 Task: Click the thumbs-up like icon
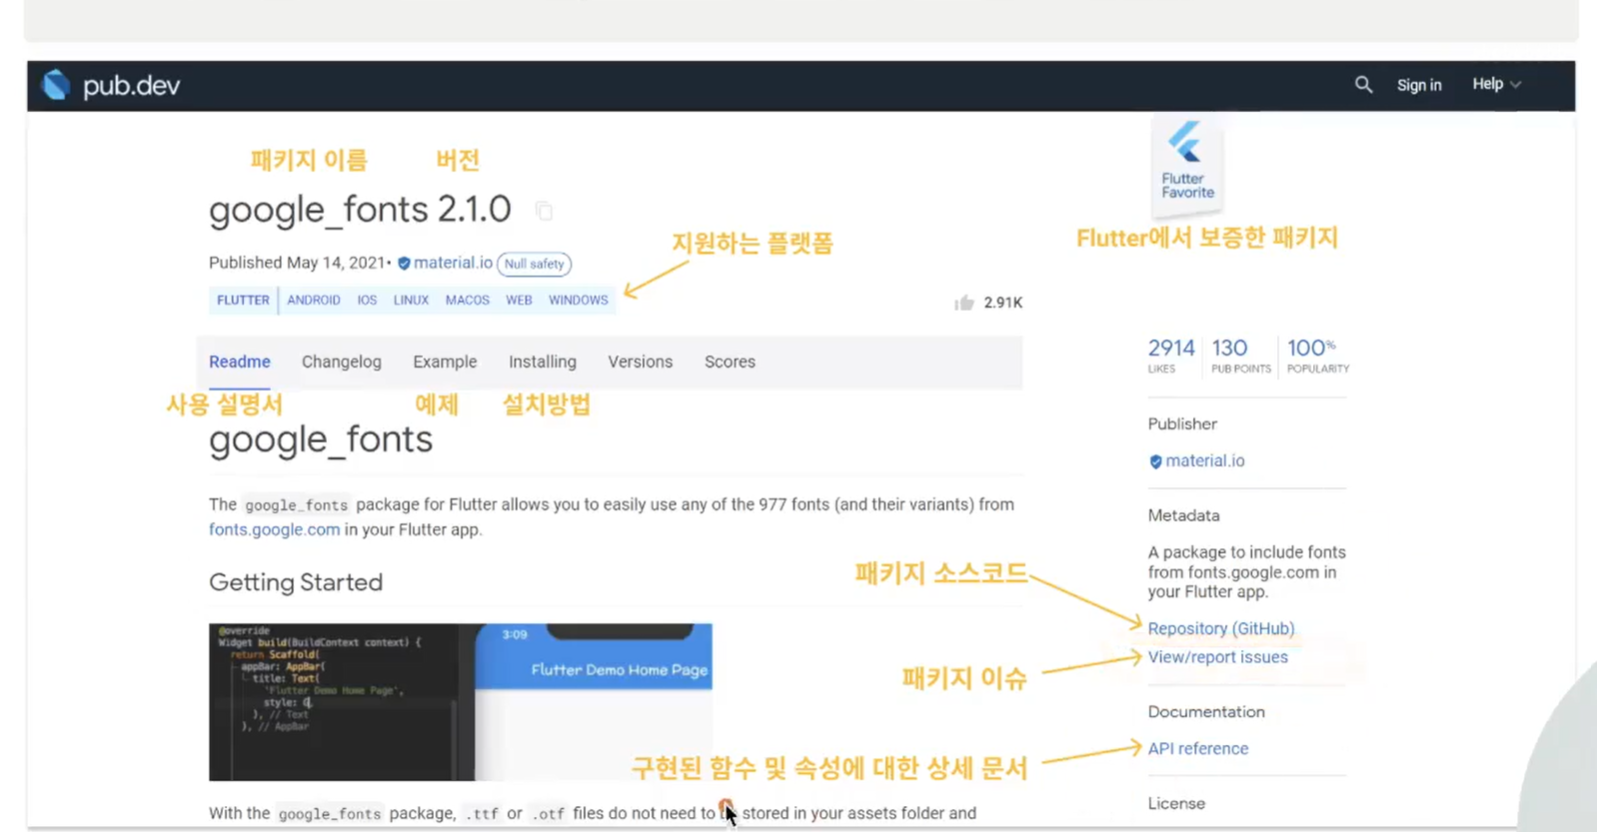pyautogui.click(x=964, y=302)
